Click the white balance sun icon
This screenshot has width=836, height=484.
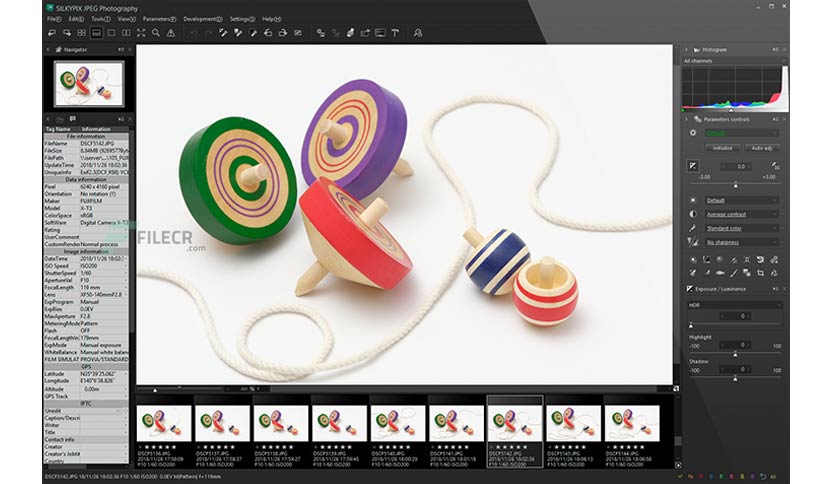tap(693, 200)
